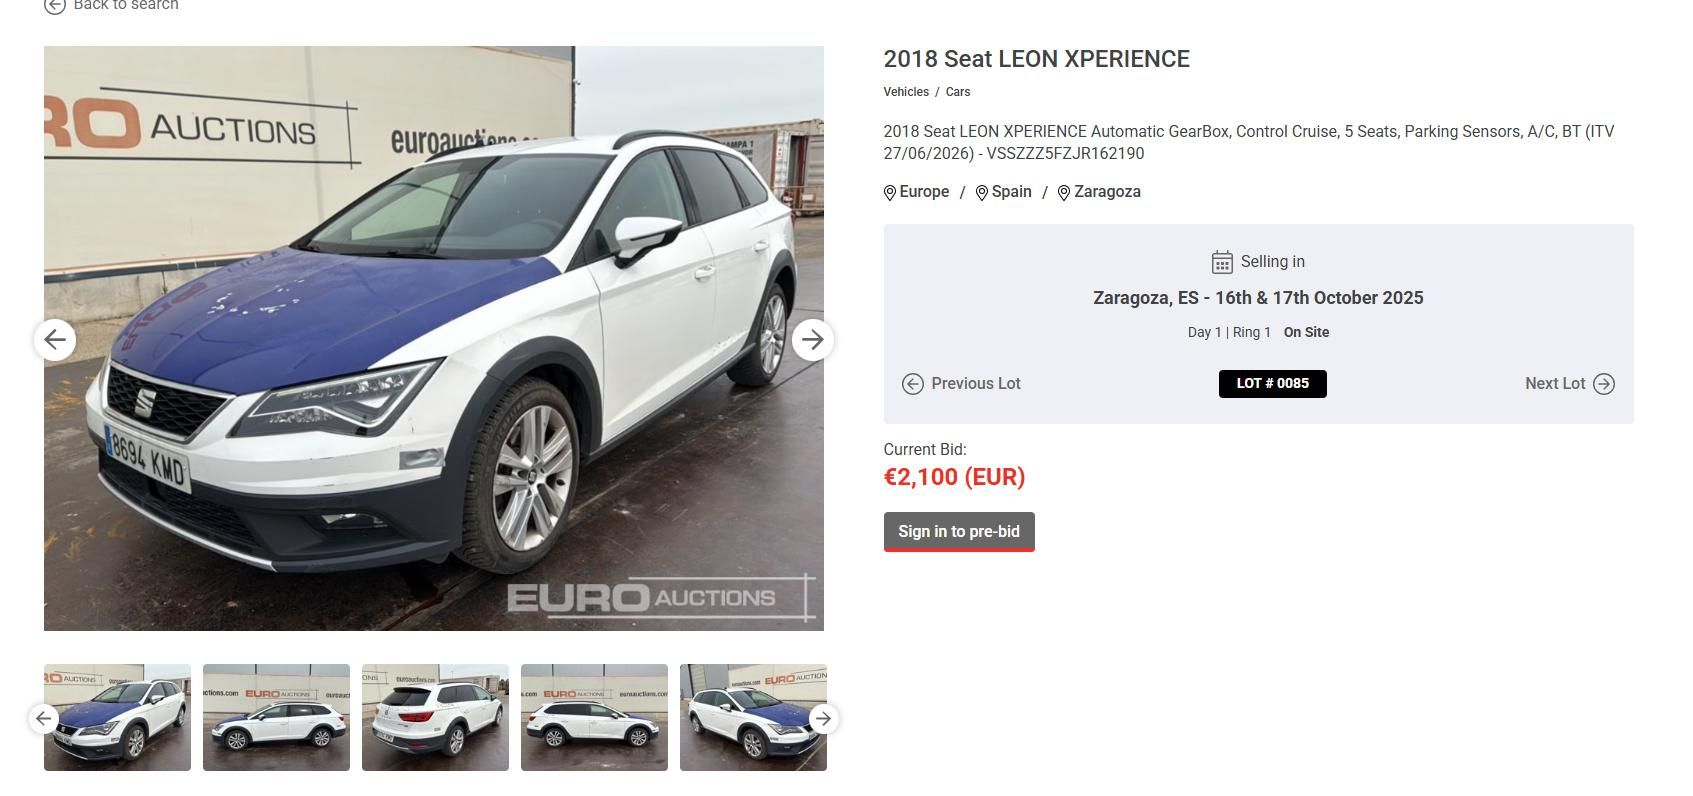Show previous main car photo

55,340
